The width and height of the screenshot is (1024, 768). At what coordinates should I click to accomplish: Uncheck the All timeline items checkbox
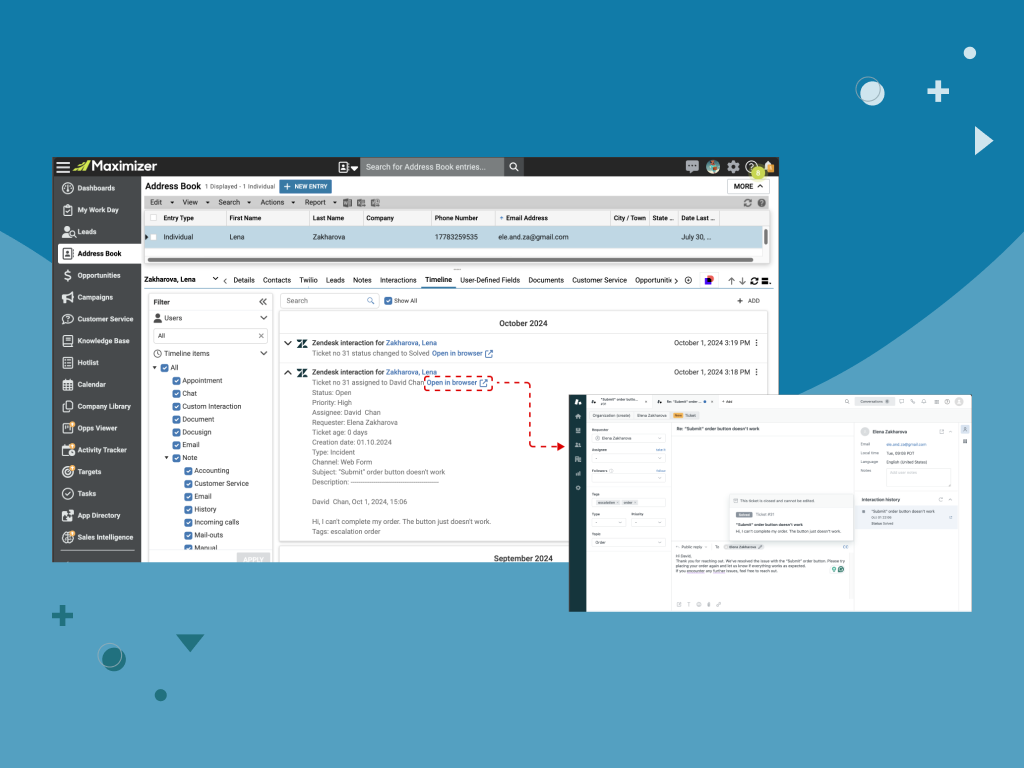(165, 368)
